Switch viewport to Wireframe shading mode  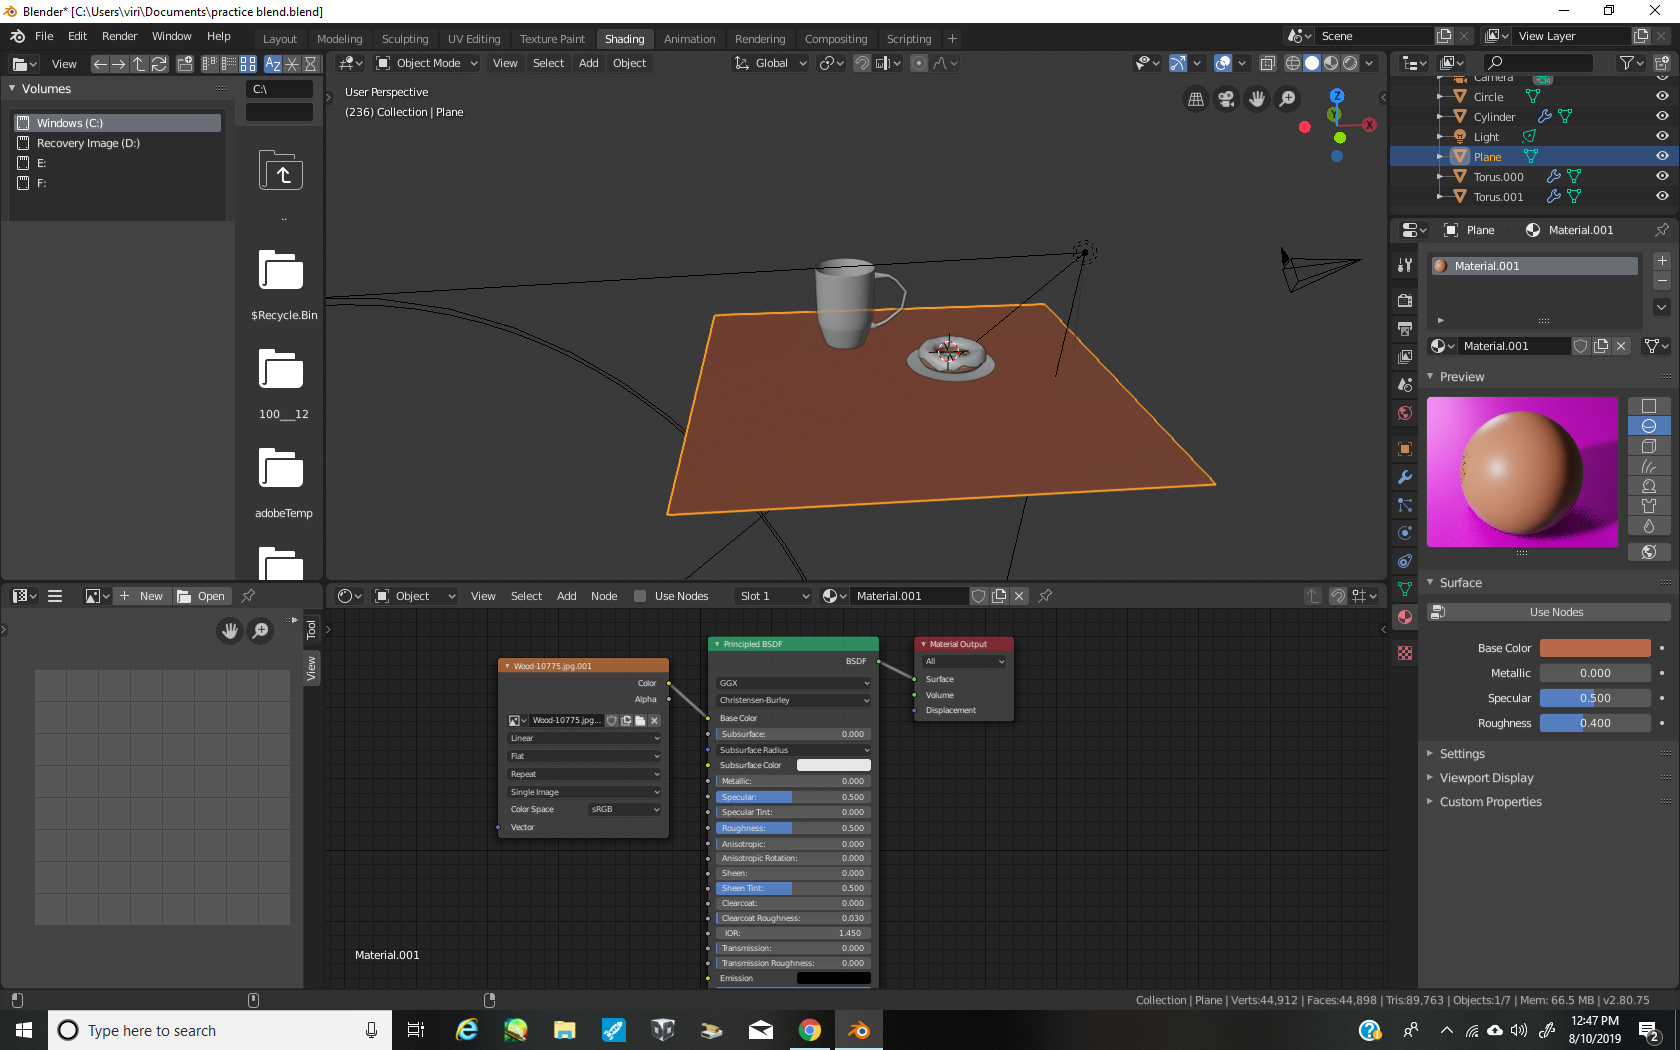pyautogui.click(x=1293, y=63)
